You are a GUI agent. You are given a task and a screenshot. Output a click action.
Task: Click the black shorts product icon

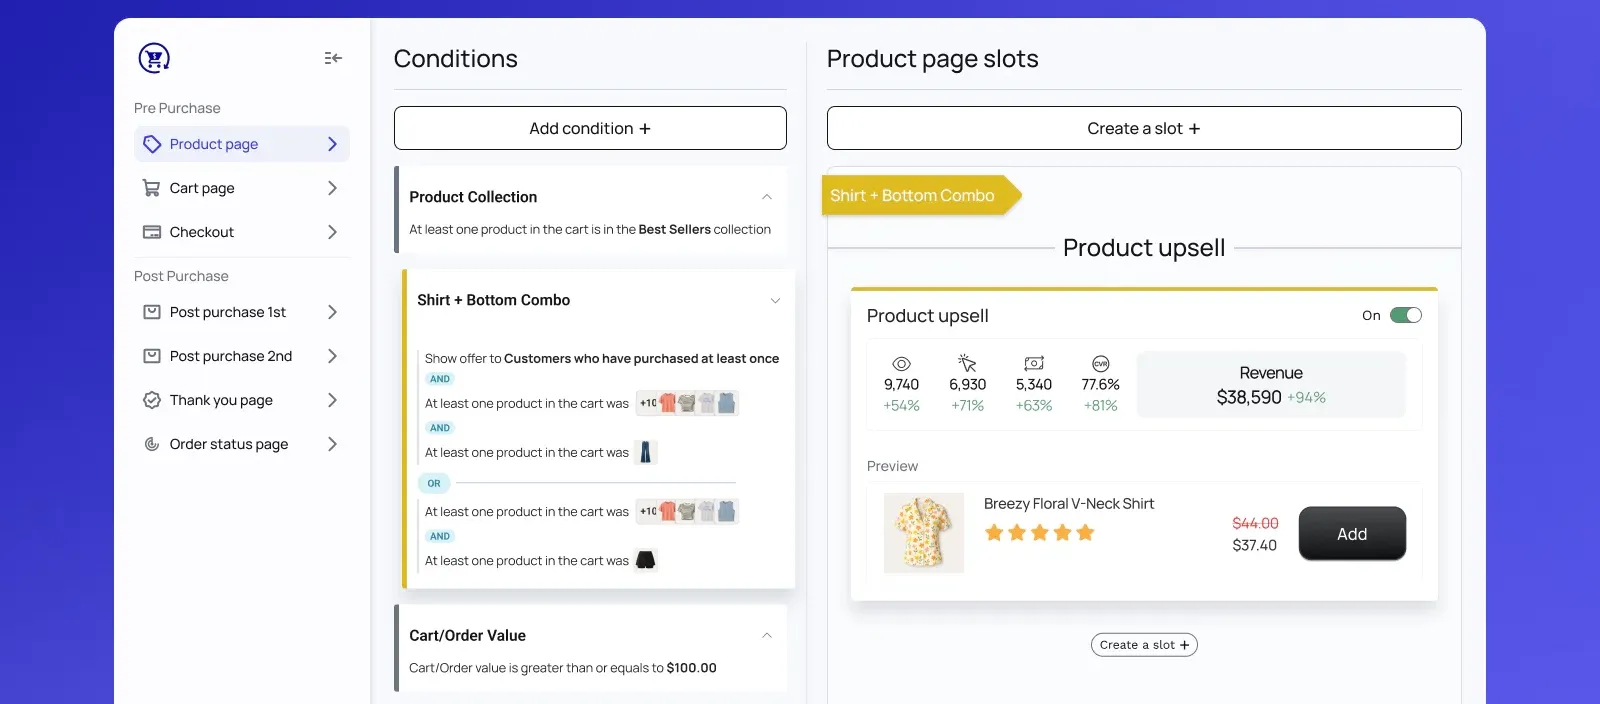click(x=646, y=560)
